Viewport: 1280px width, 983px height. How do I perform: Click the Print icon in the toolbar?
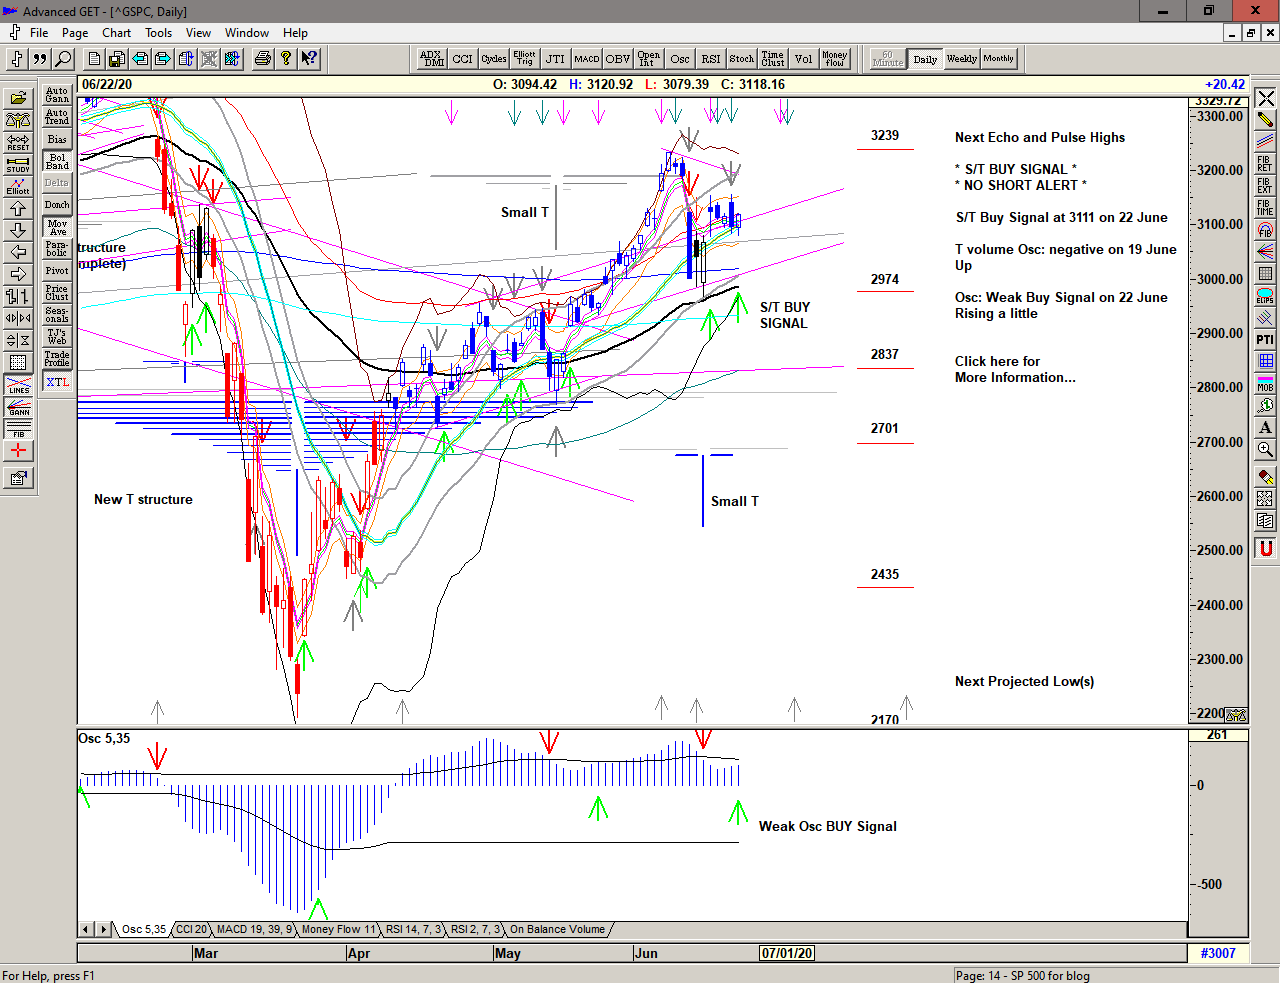tap(262, 59)
